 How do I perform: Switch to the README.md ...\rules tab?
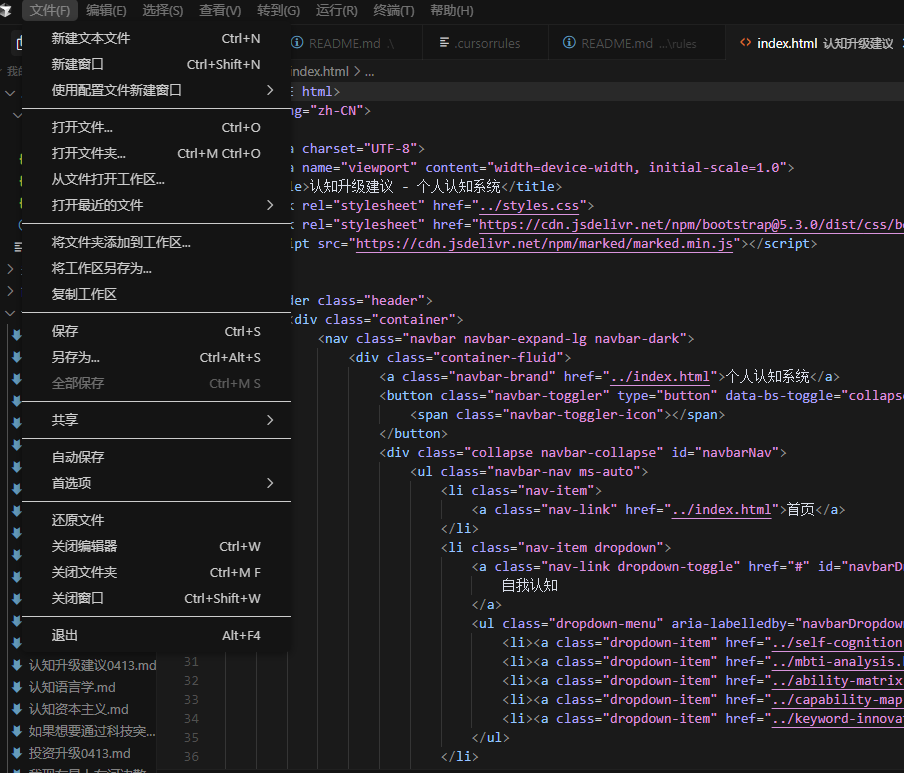tap(636, 43)
